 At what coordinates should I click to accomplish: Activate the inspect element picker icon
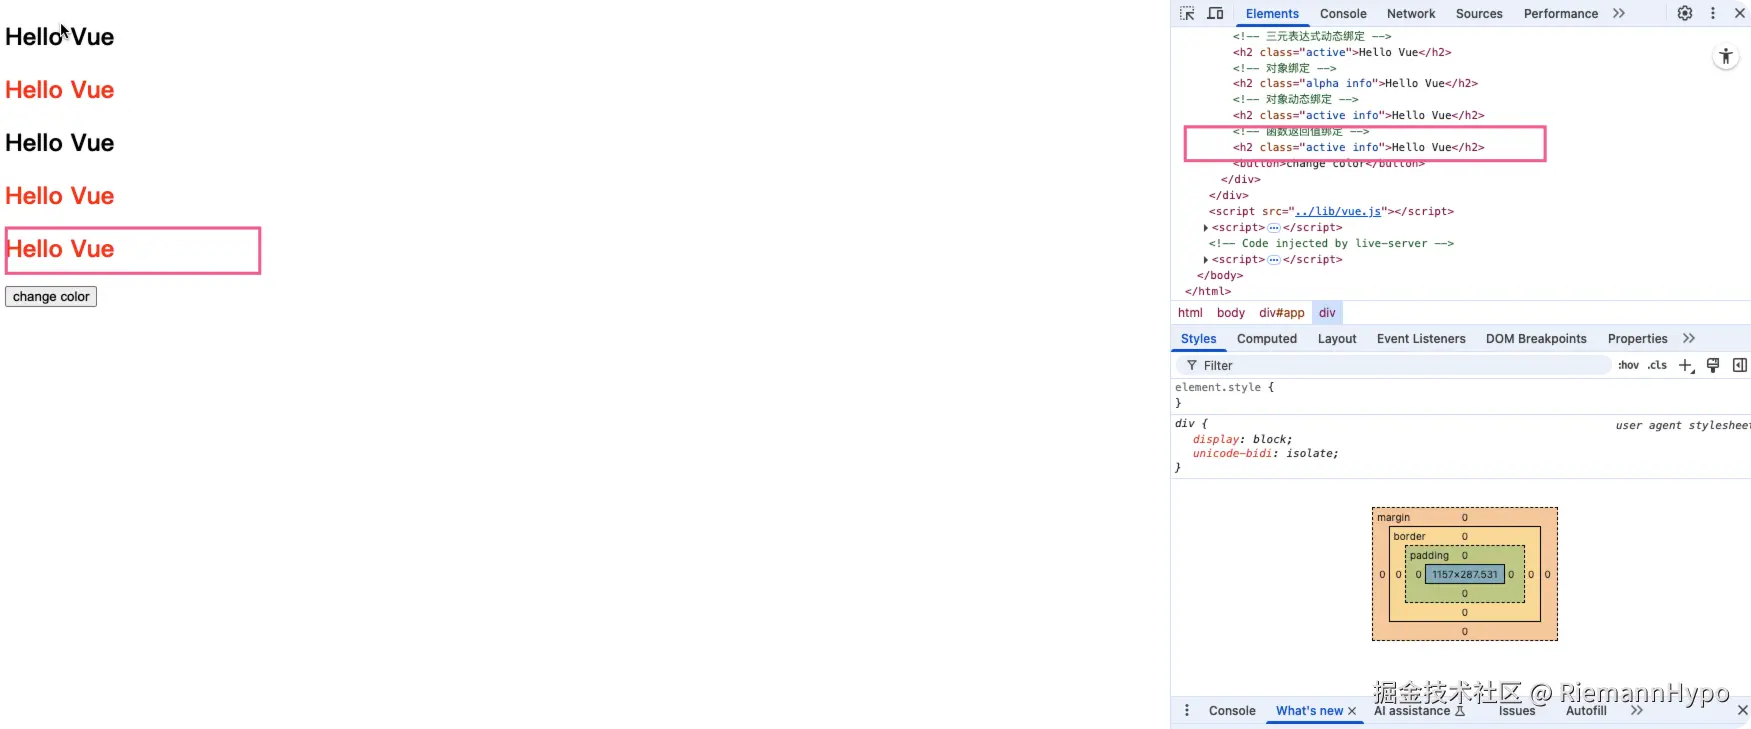tap(1187, 13)
